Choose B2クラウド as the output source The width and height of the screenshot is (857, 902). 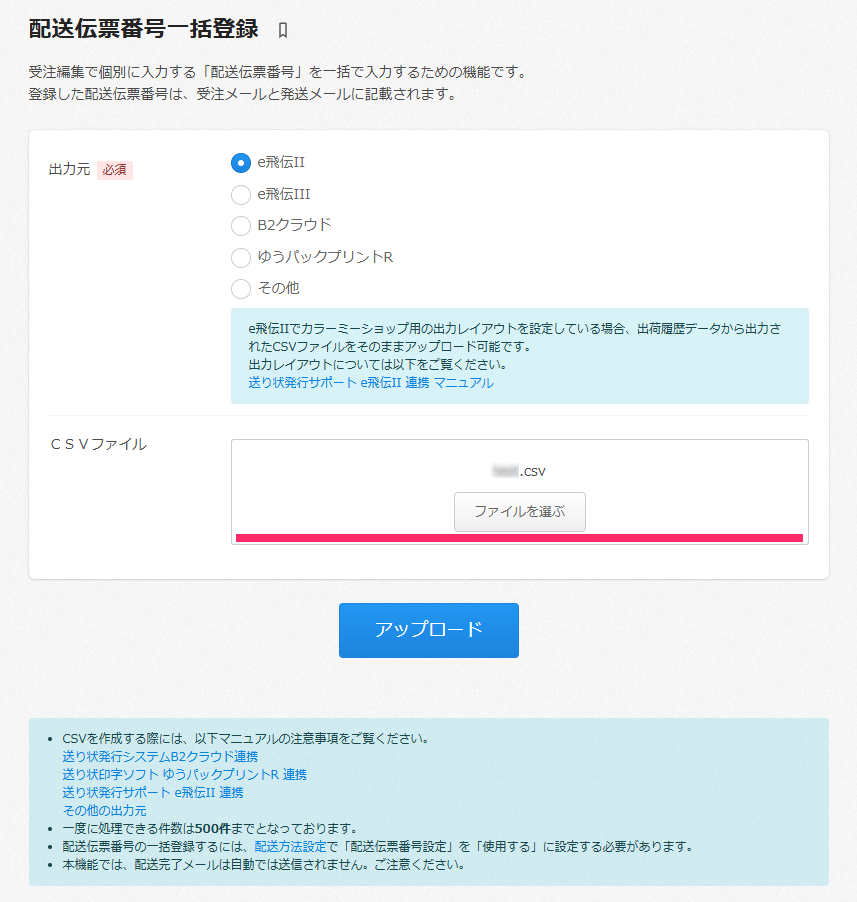[x=240, y=226]
